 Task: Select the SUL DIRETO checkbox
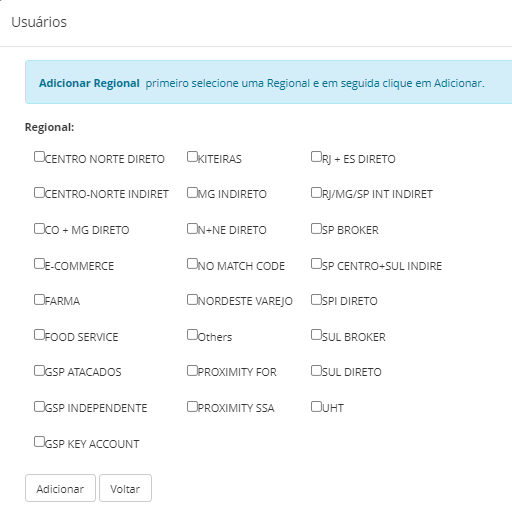(316, 371)
